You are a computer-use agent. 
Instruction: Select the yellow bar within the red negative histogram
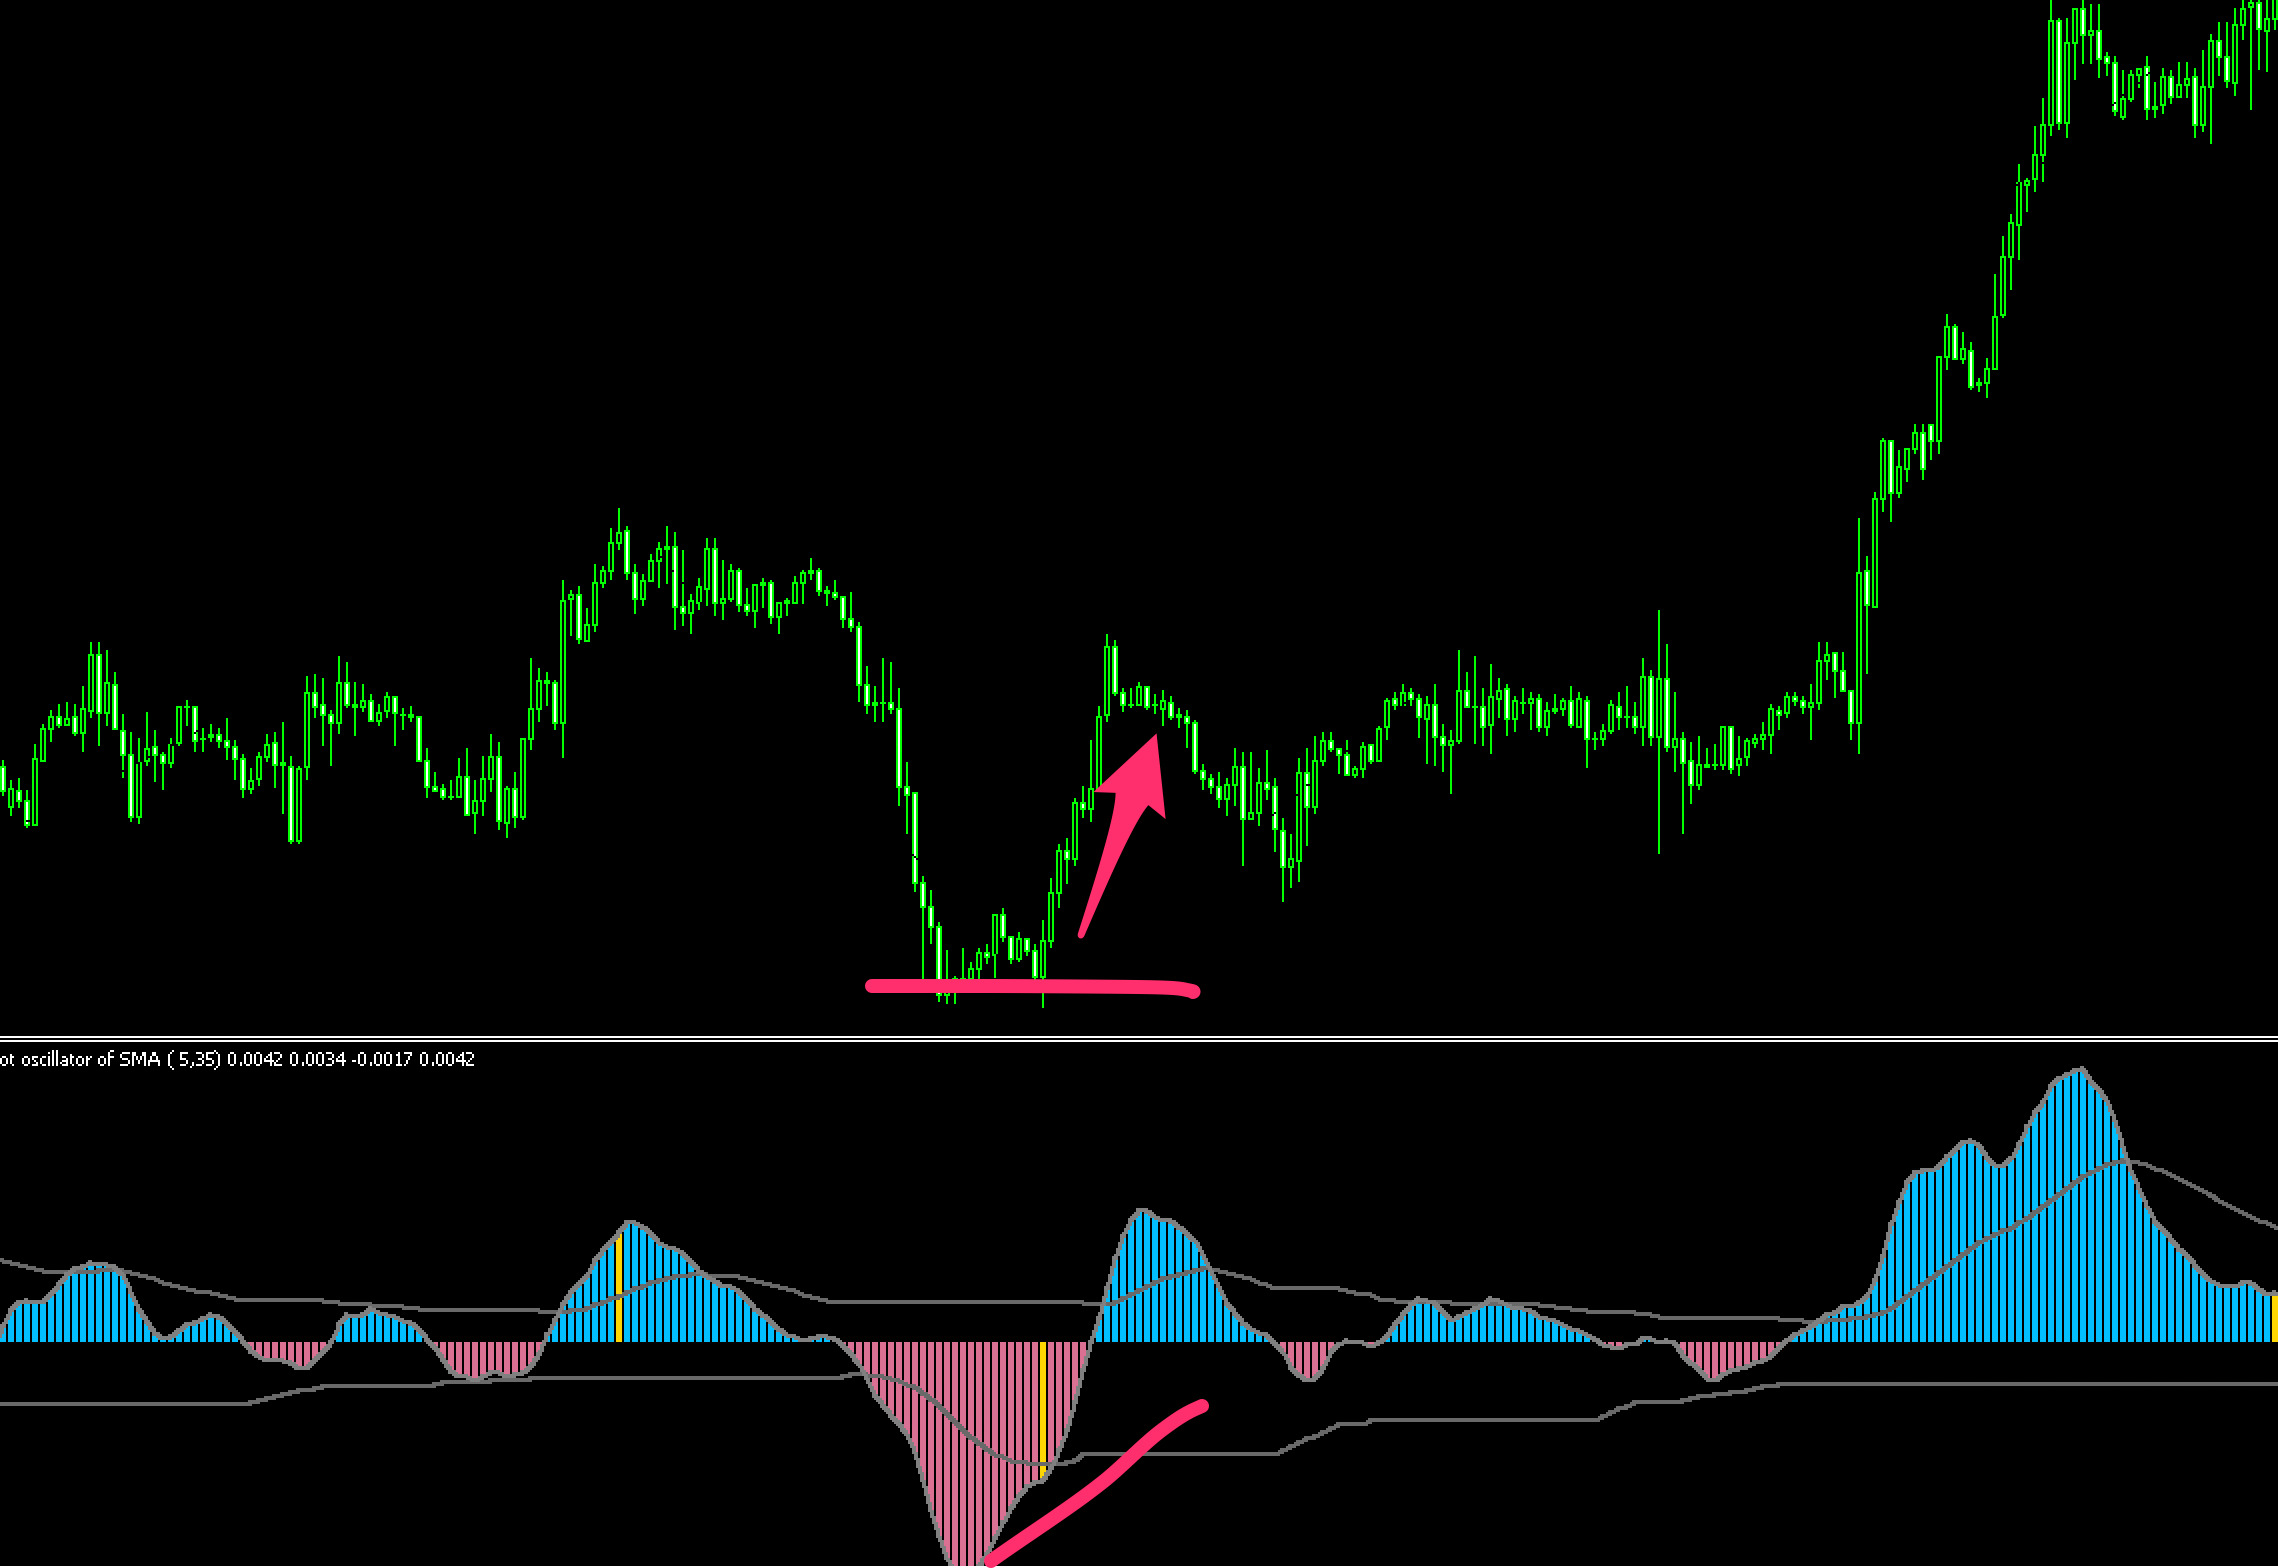click(x=1043, y=1410)
